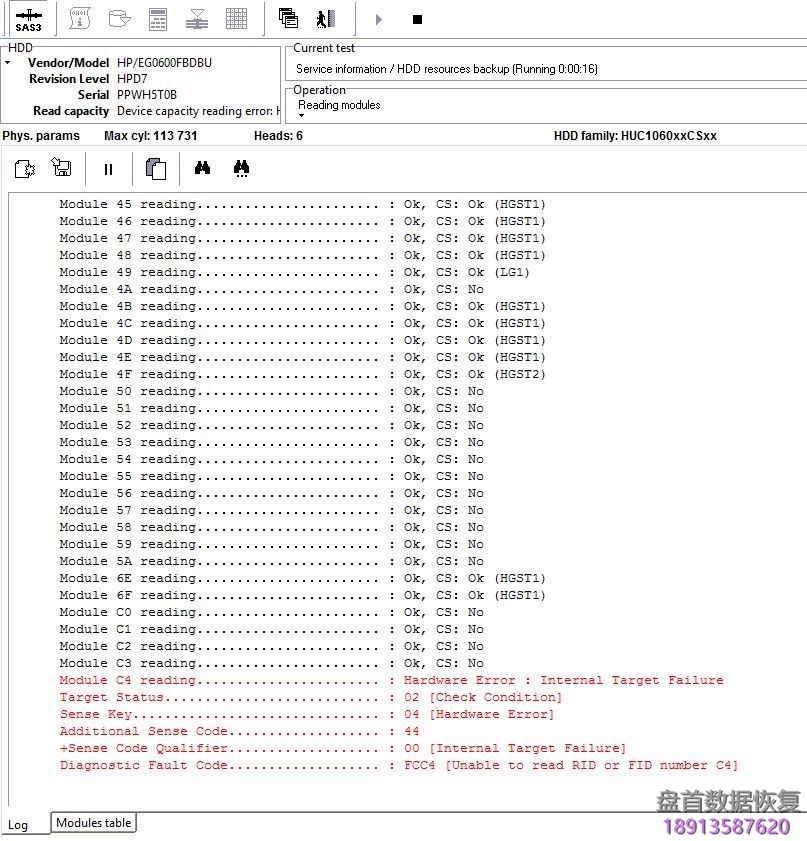807x841 pixels.
Task: Create a new report with the report icon
Action: [x=24, y=168]
